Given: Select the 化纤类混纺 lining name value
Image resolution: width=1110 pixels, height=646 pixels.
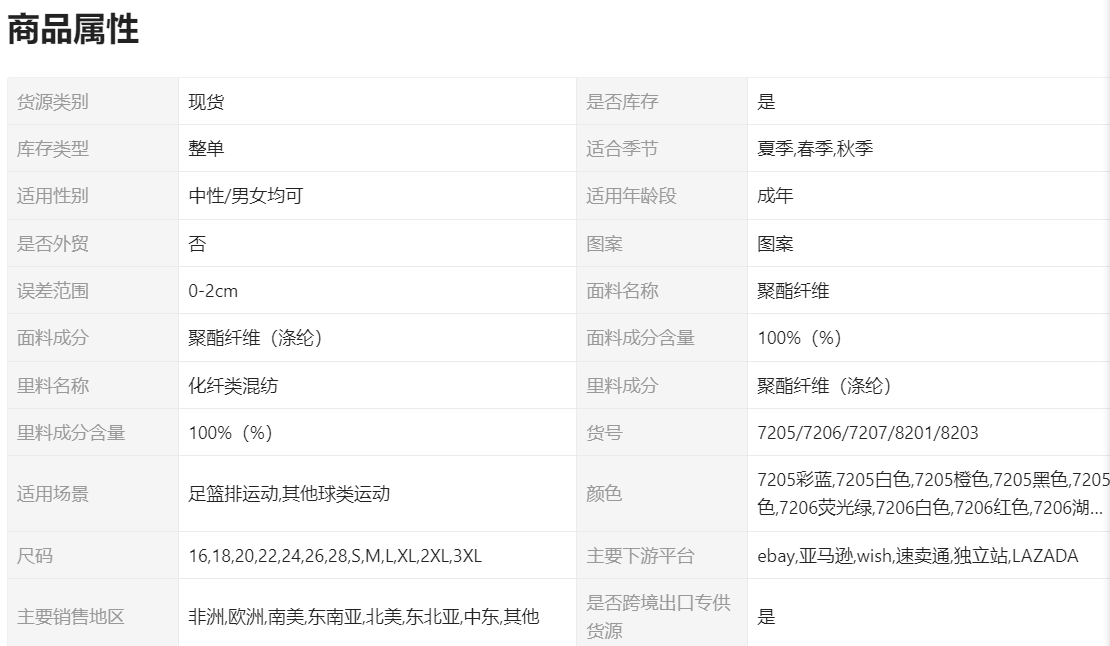Looking at the screenshot, I should (x=233, y=386).
